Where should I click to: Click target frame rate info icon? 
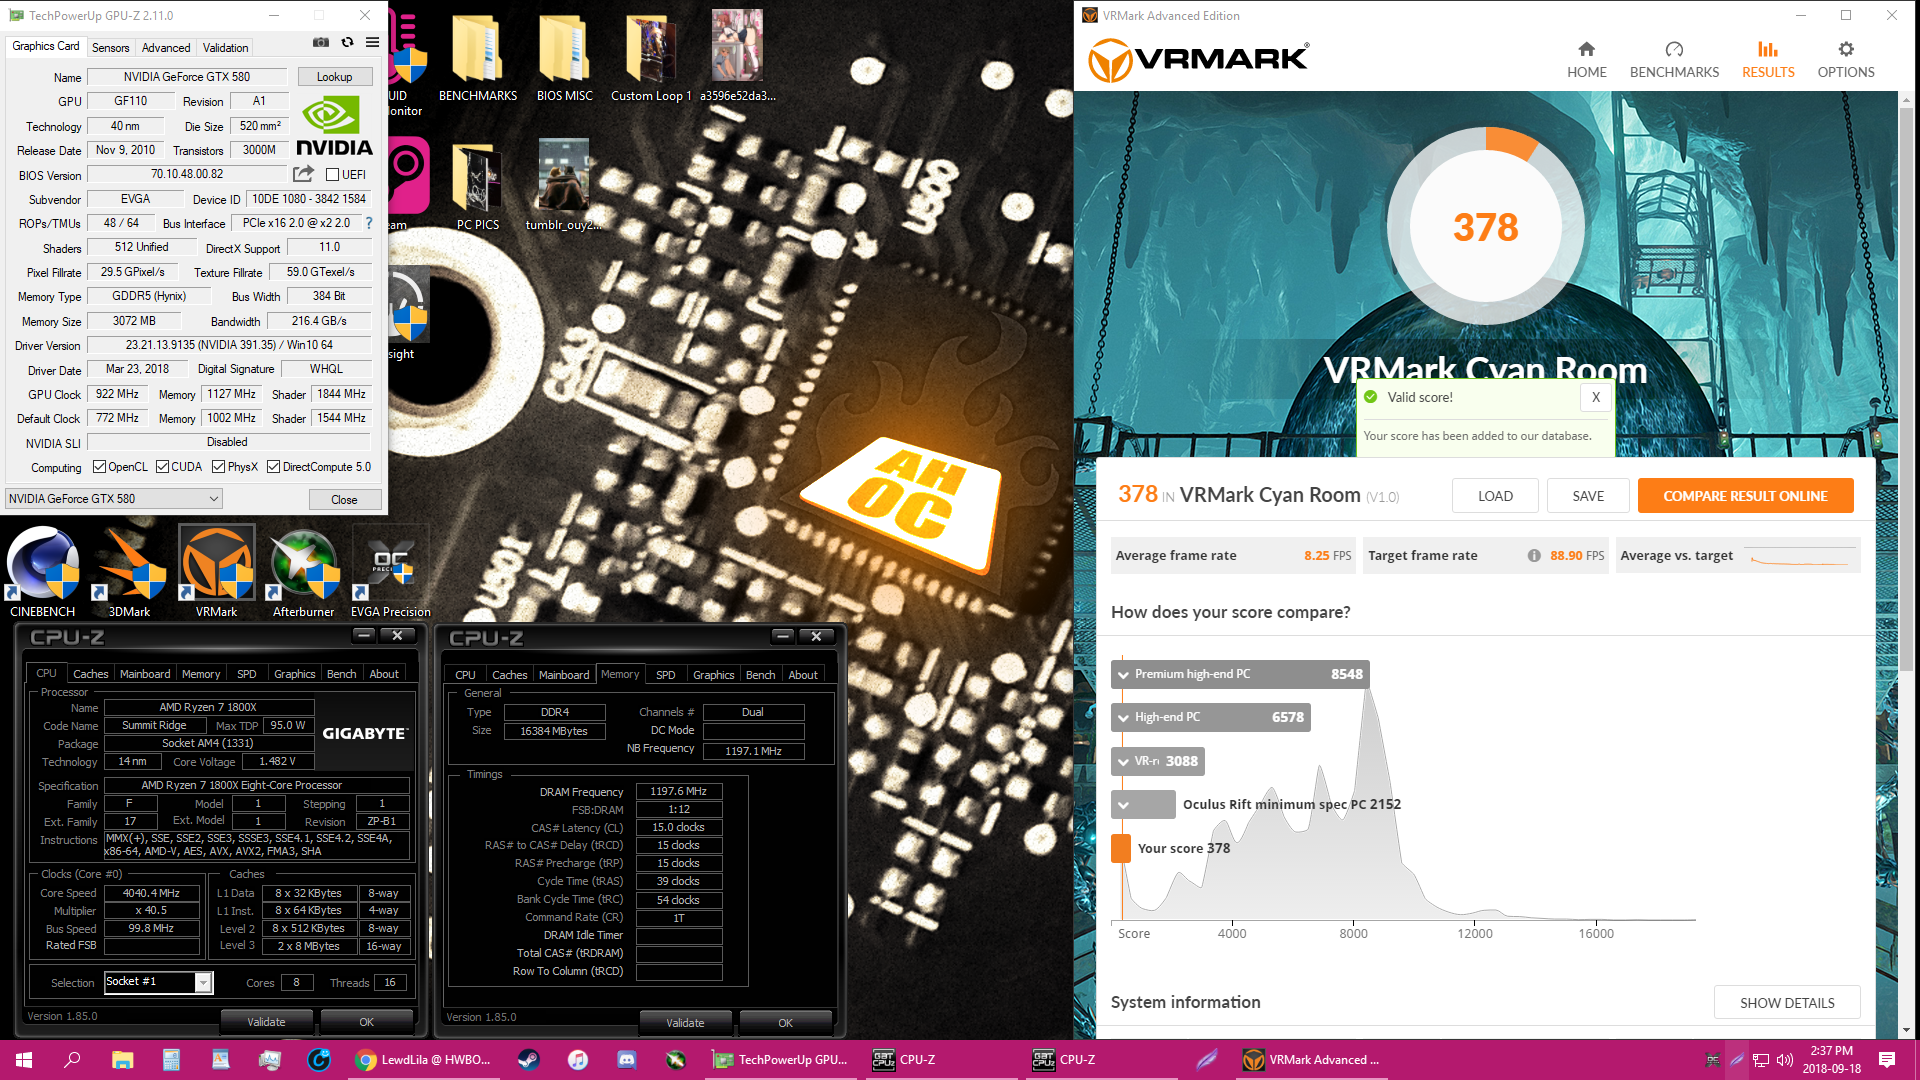[x=1534, y=556]
